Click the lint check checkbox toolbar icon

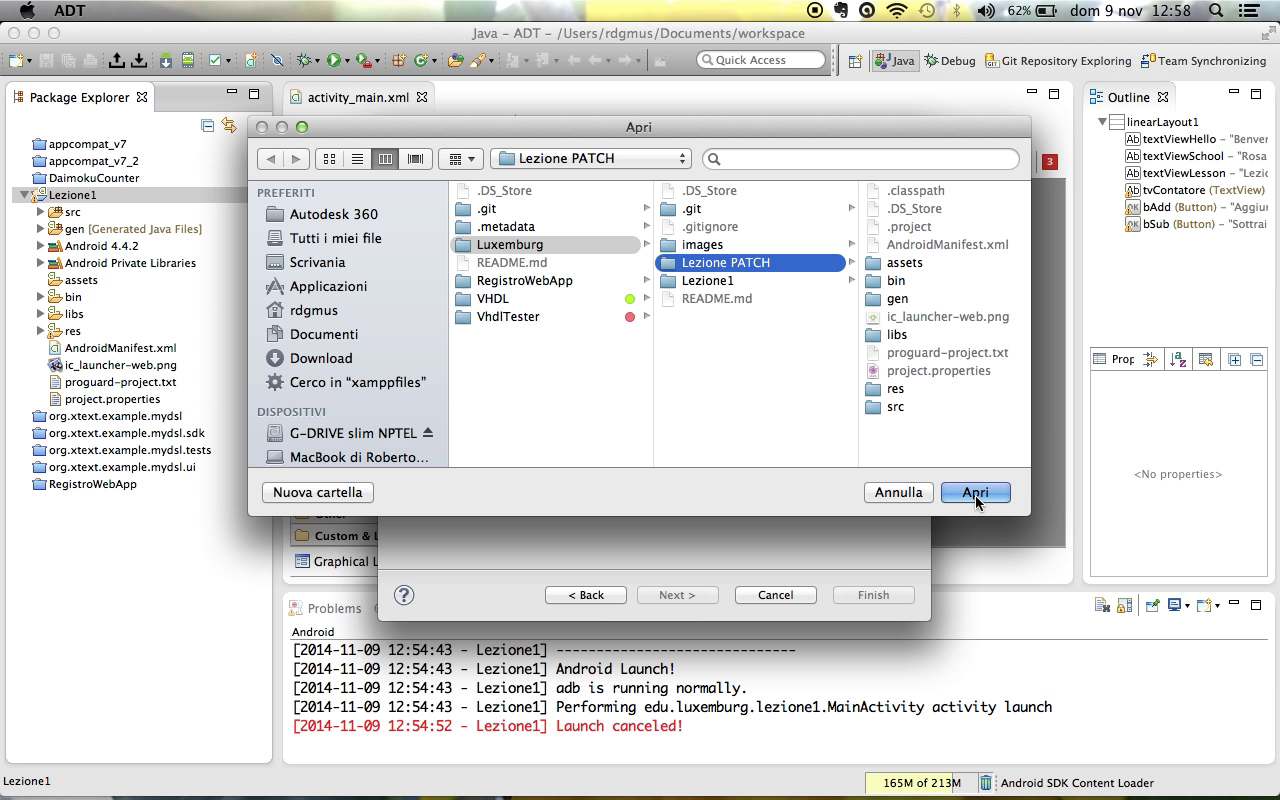click(214, 60)
